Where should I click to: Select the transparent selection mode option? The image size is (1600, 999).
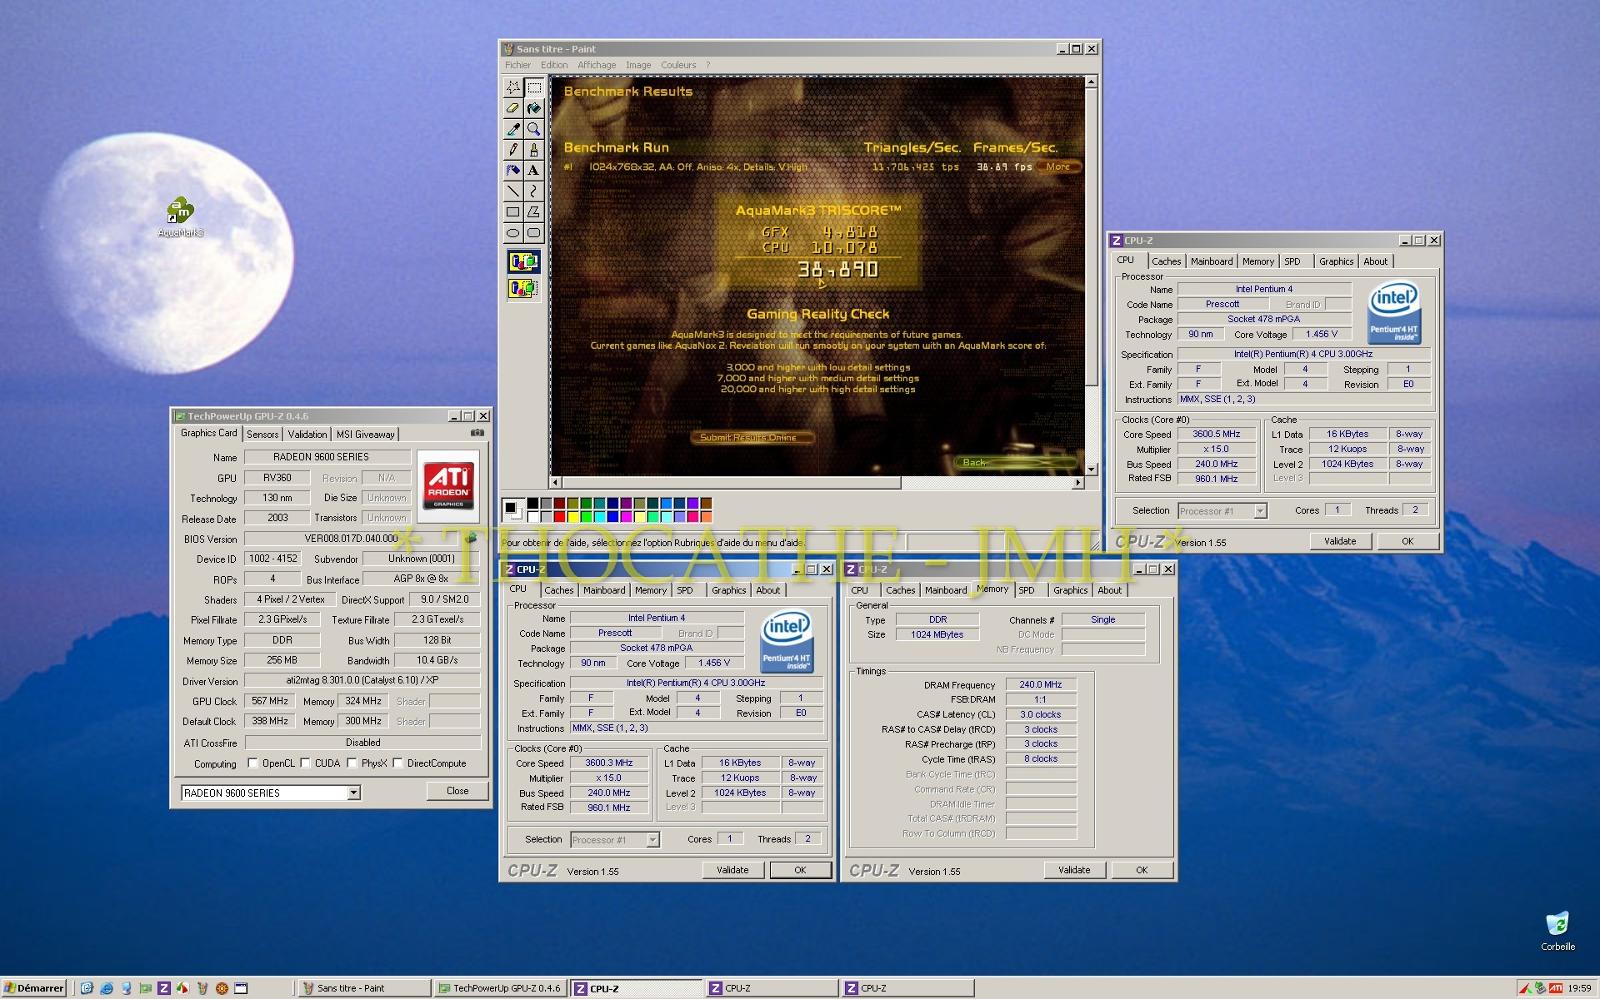[524, 288]
